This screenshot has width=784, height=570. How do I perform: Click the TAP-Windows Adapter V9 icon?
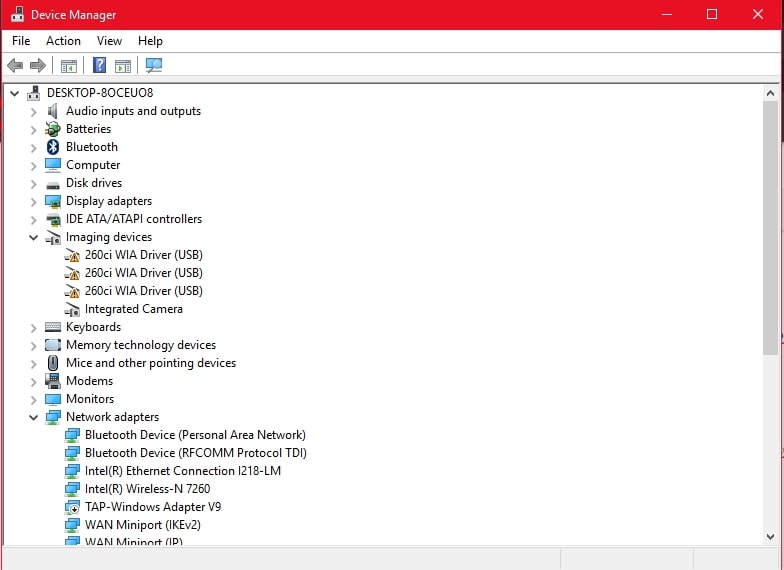pos(72,507)
